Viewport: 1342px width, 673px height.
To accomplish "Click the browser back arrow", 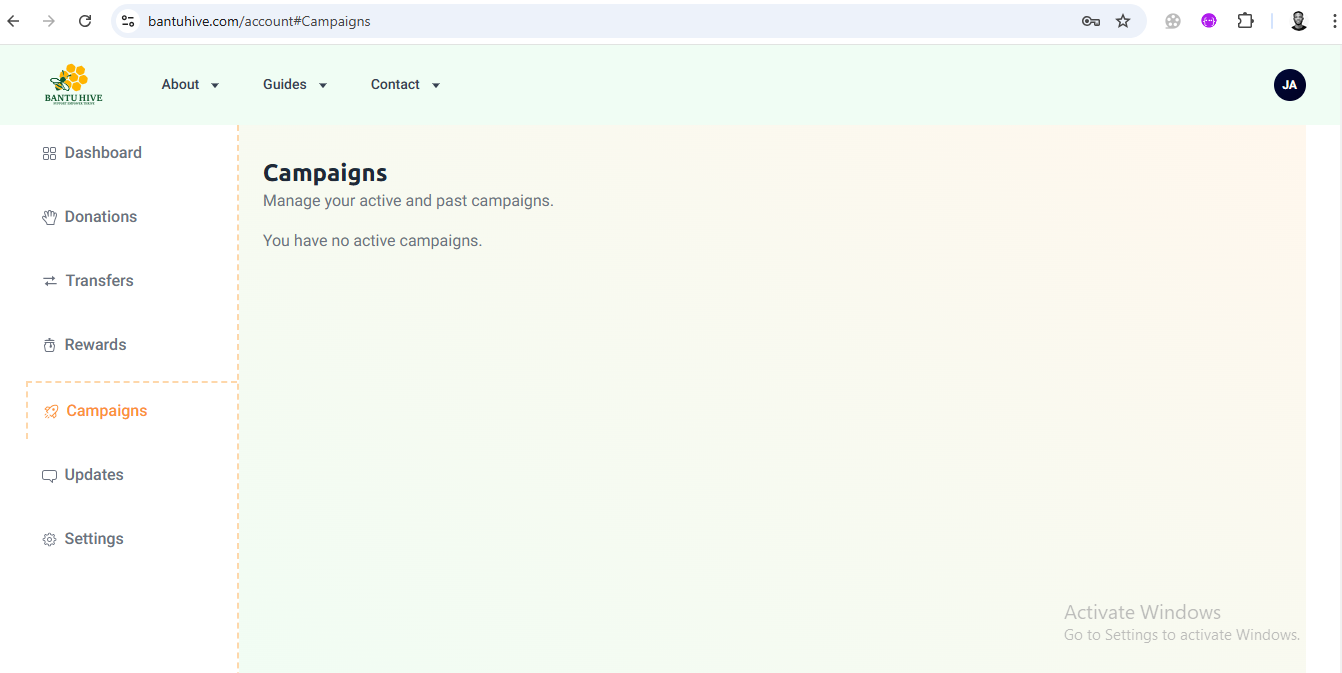I will 14,21.
